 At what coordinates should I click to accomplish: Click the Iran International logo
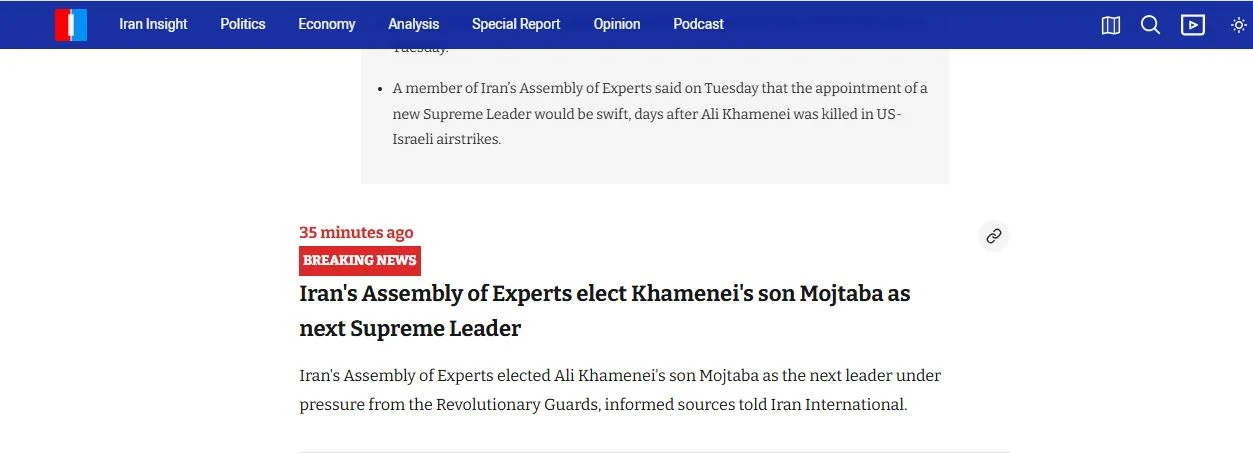[71, 24]
